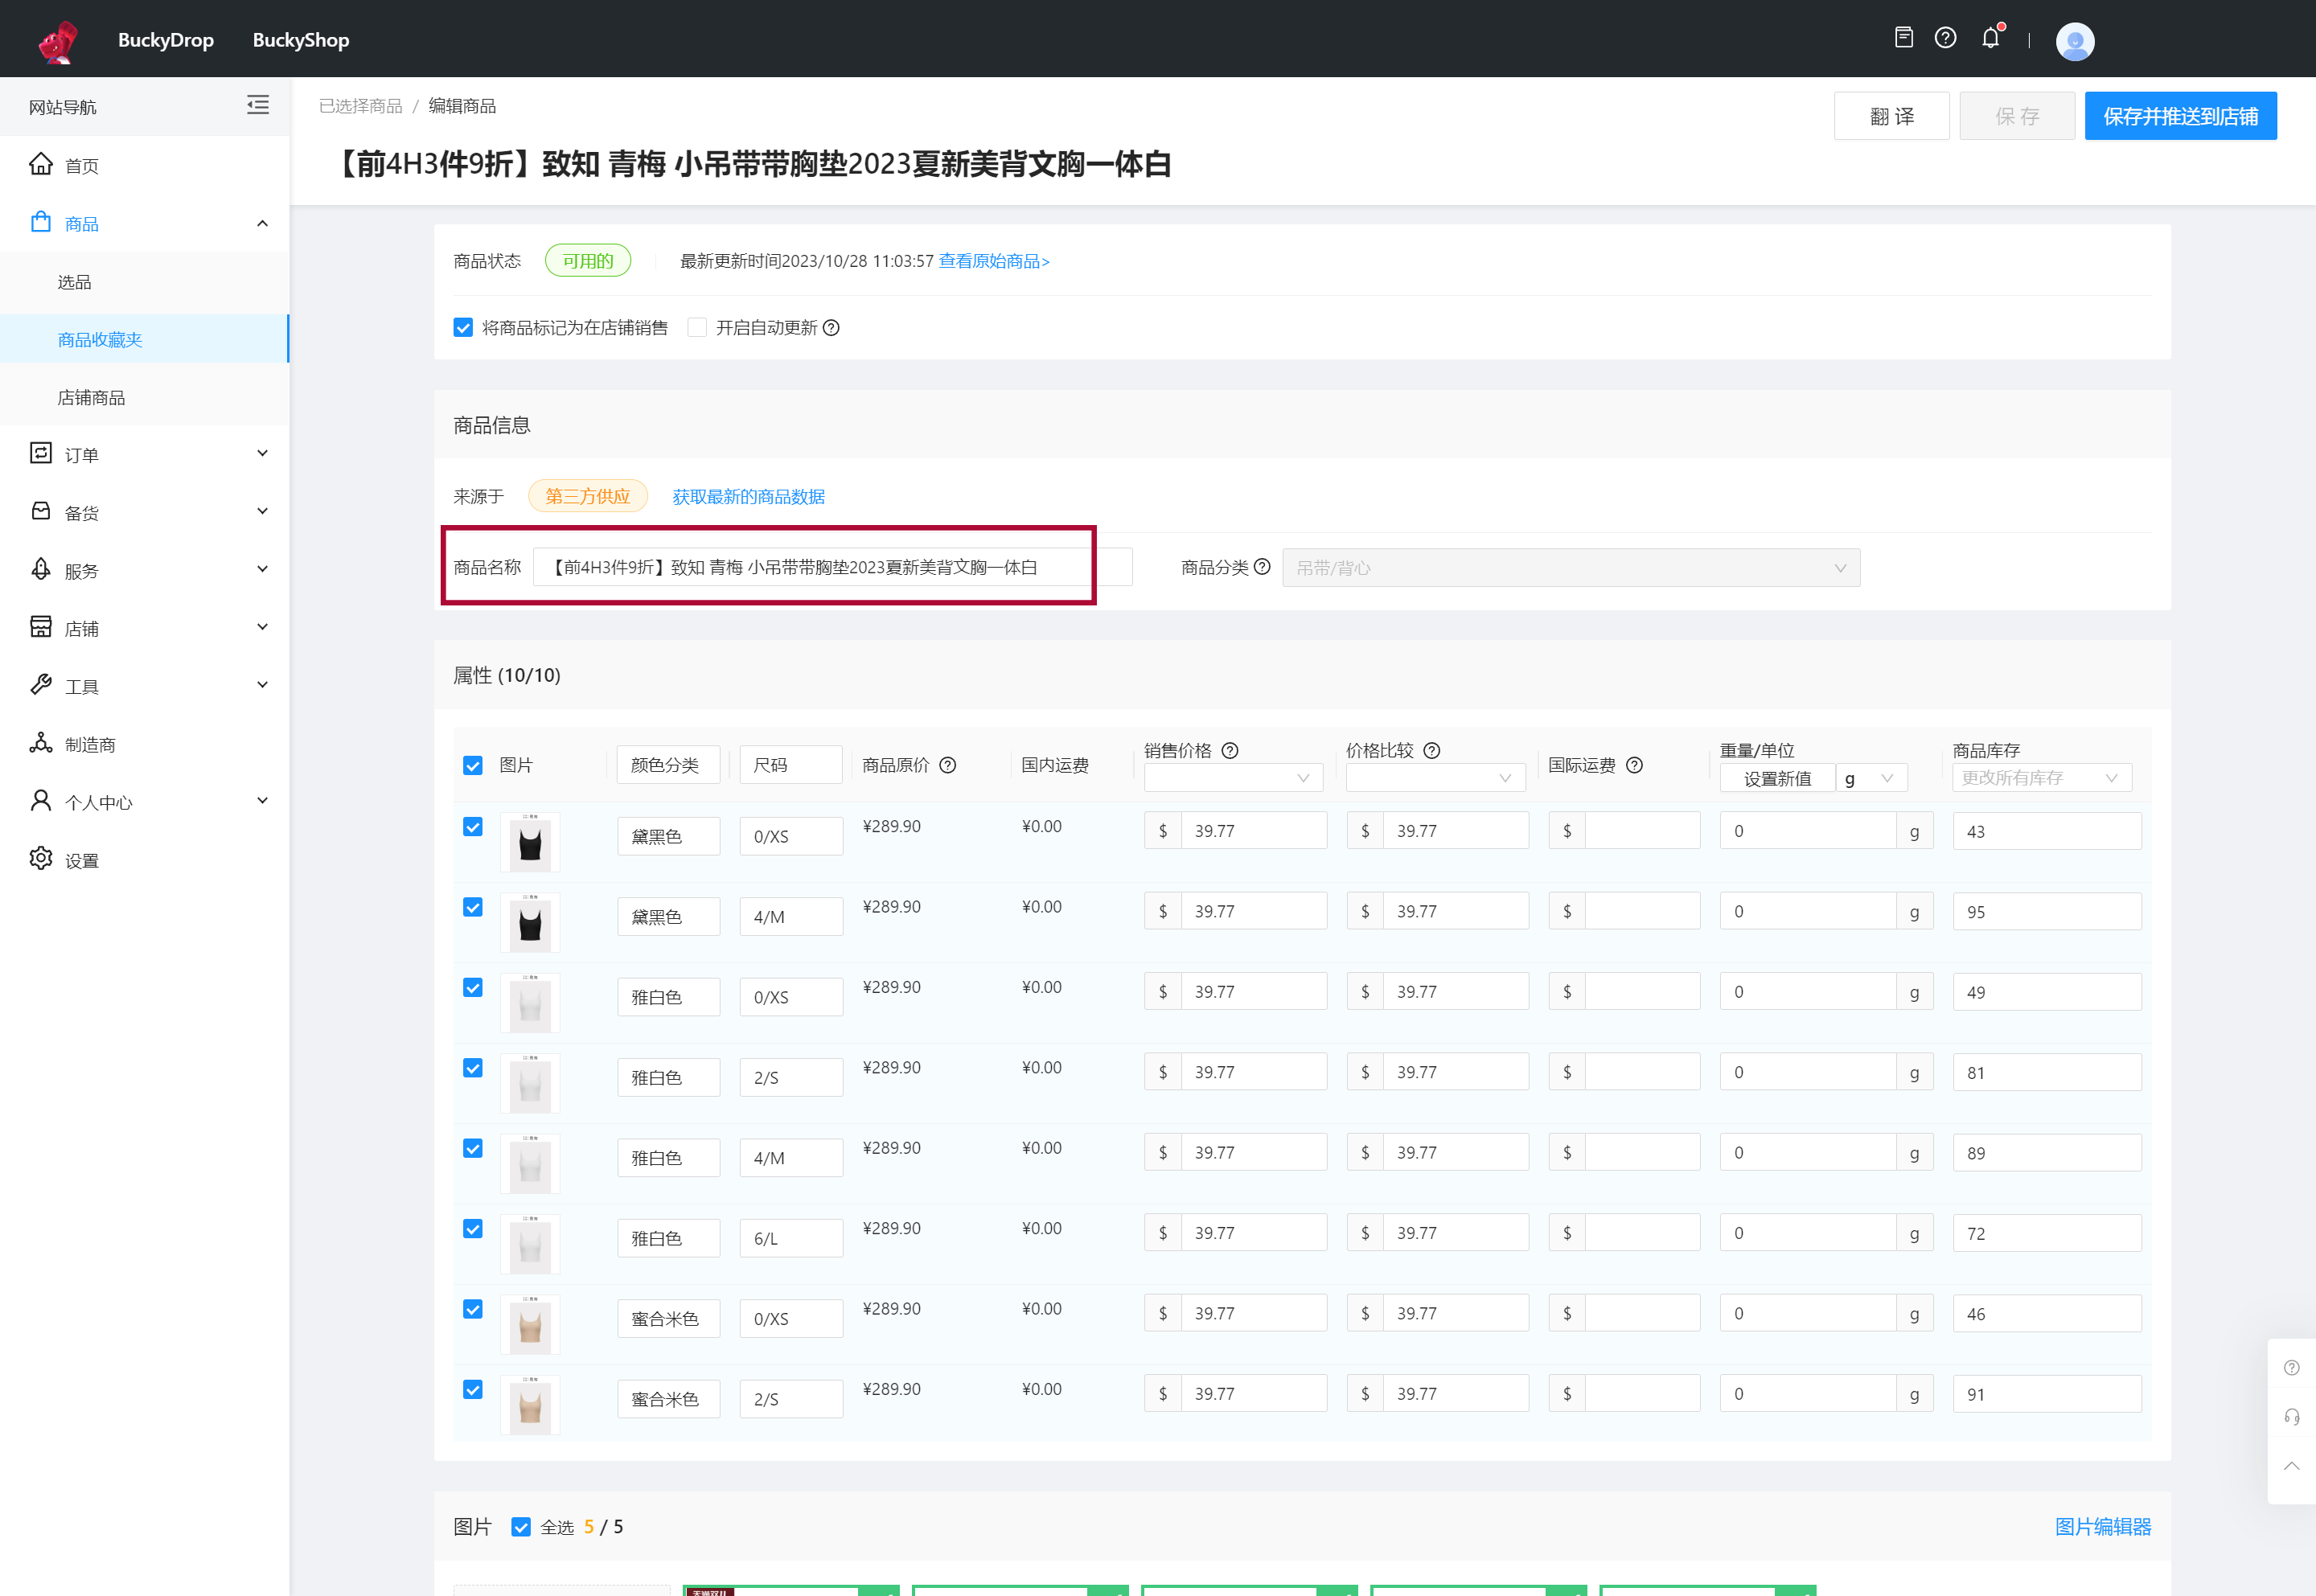Viewport: 2316px width, 1596px height.
Task: Expand the 订单 sidebar section
Action: 262,454
